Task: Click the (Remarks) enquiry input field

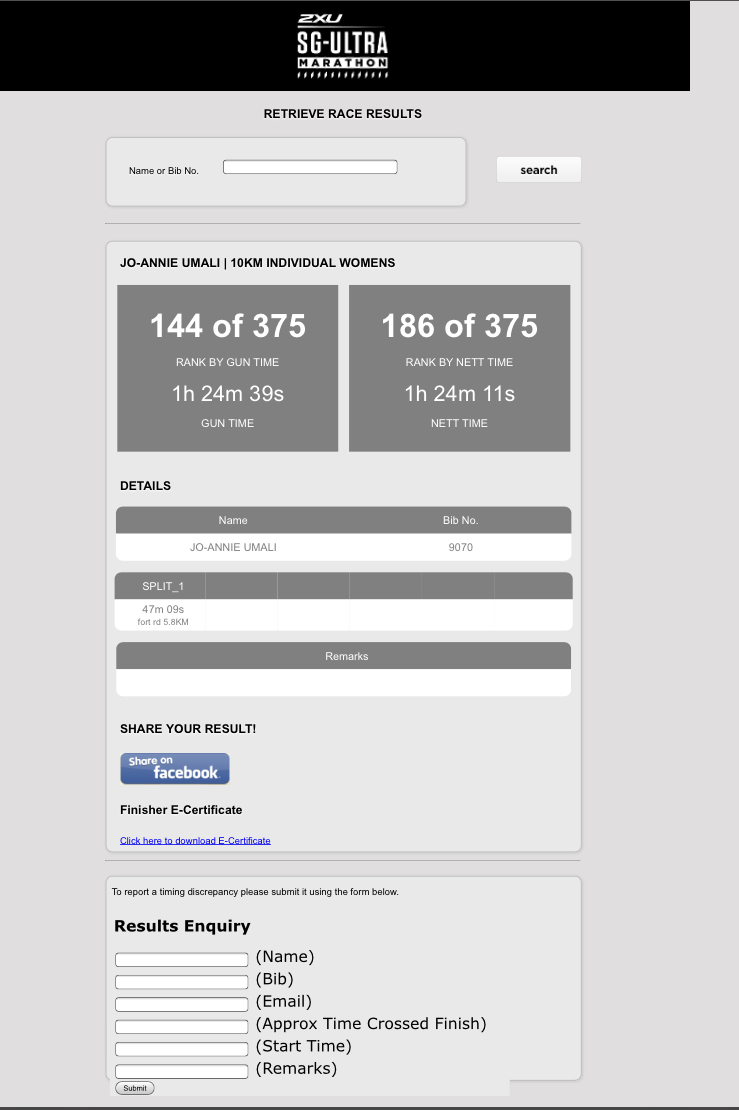Action: point(181,1071)
